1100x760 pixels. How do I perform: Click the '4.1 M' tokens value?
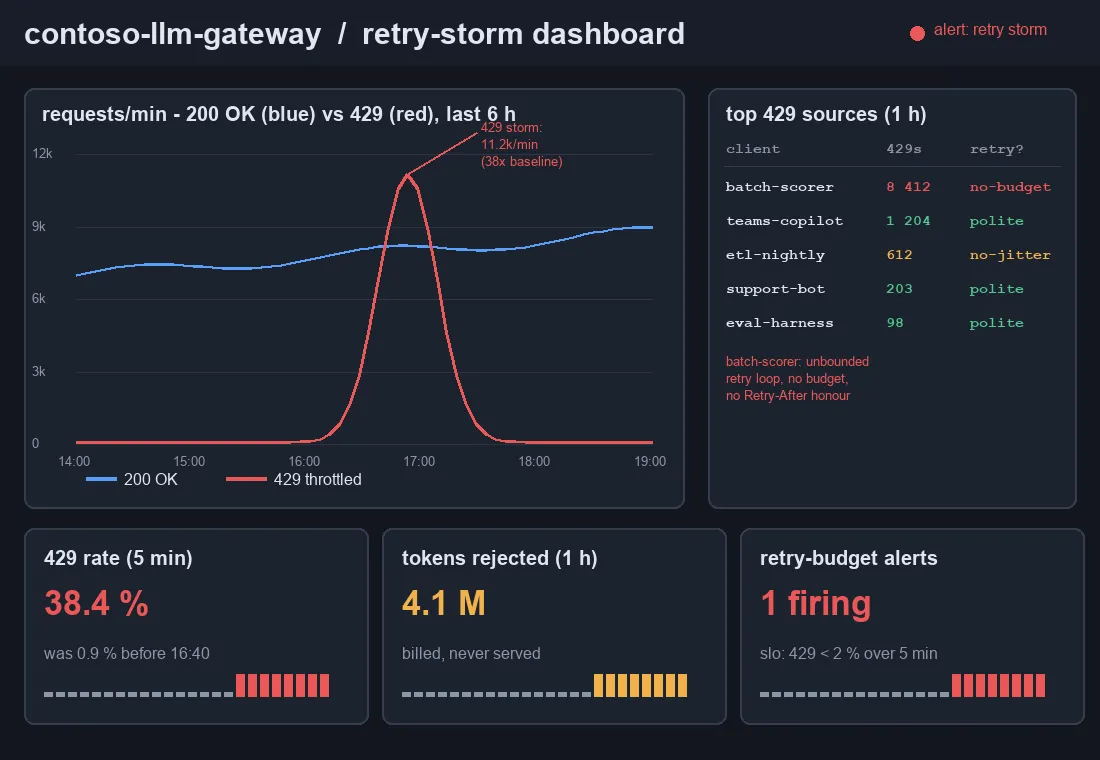pos(443,603)
